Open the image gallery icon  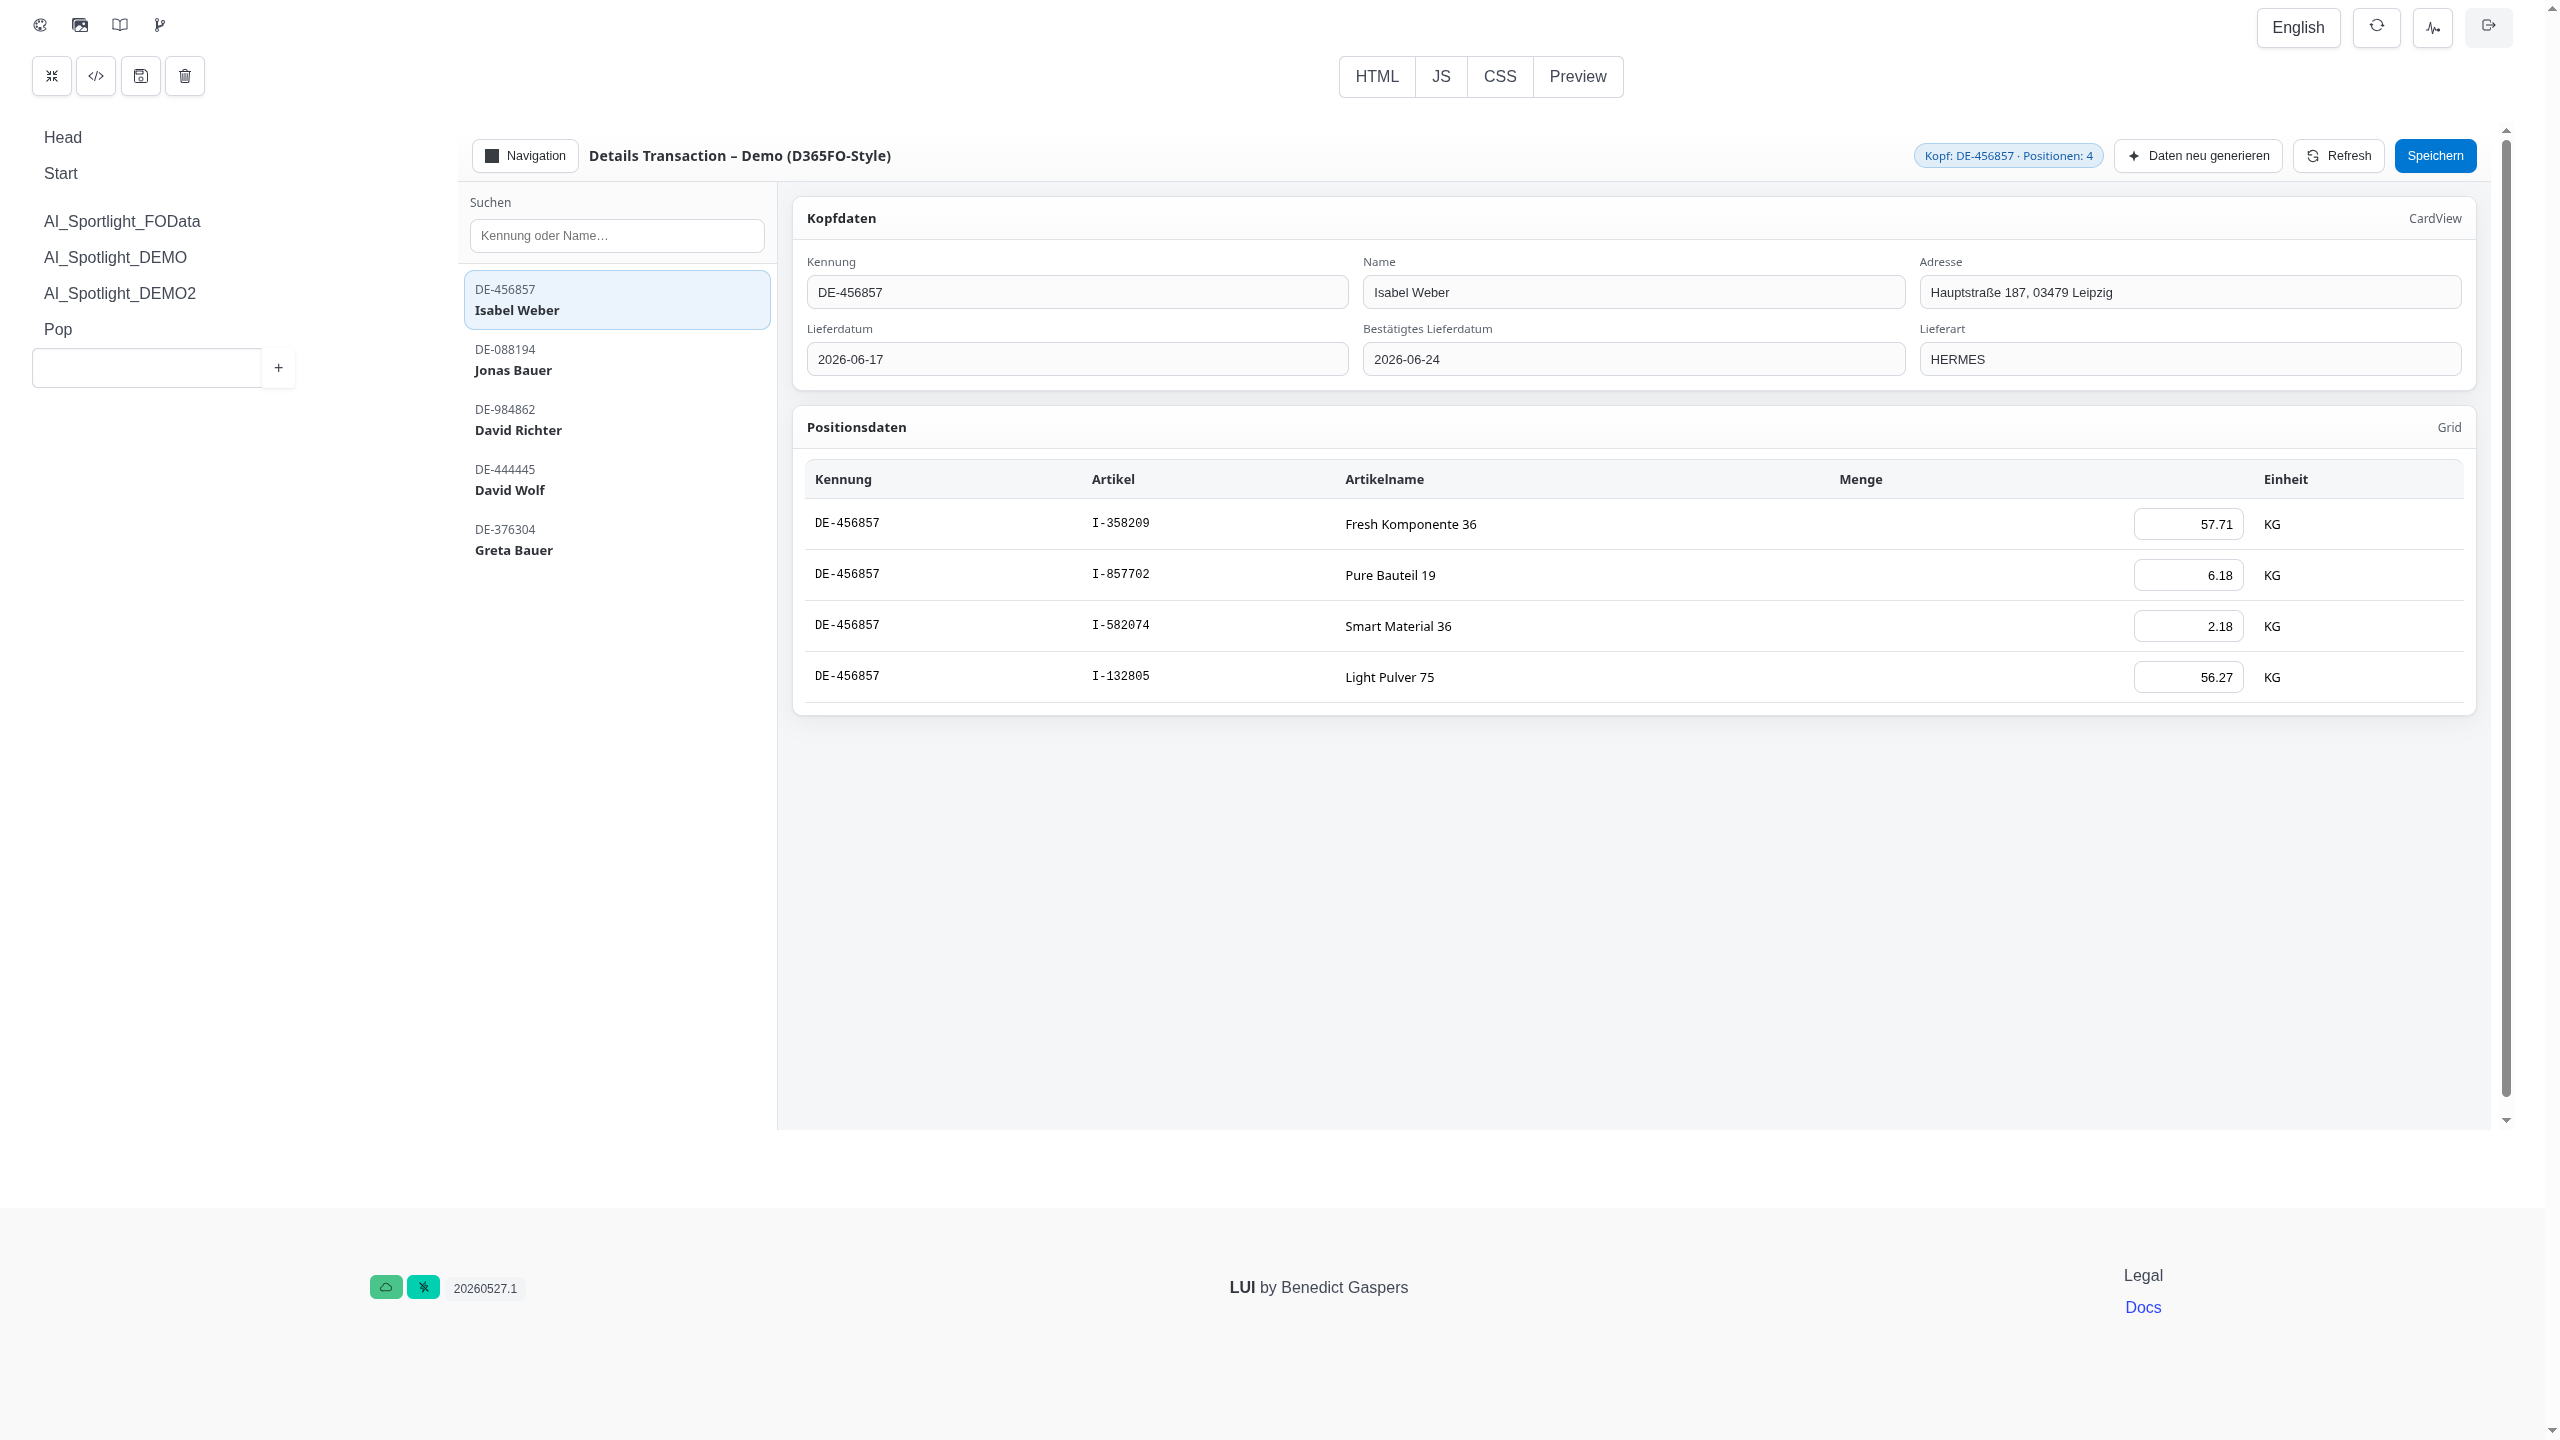pos(80,25)
